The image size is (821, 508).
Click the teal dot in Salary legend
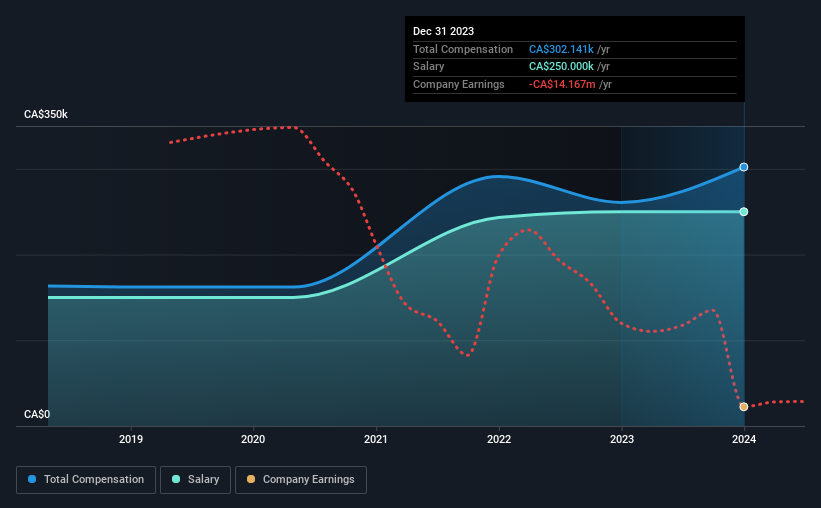pos(176,479)
